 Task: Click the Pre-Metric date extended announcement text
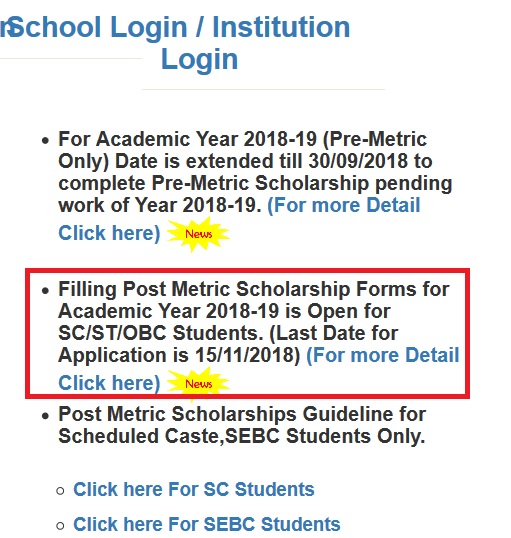(255, 172)
